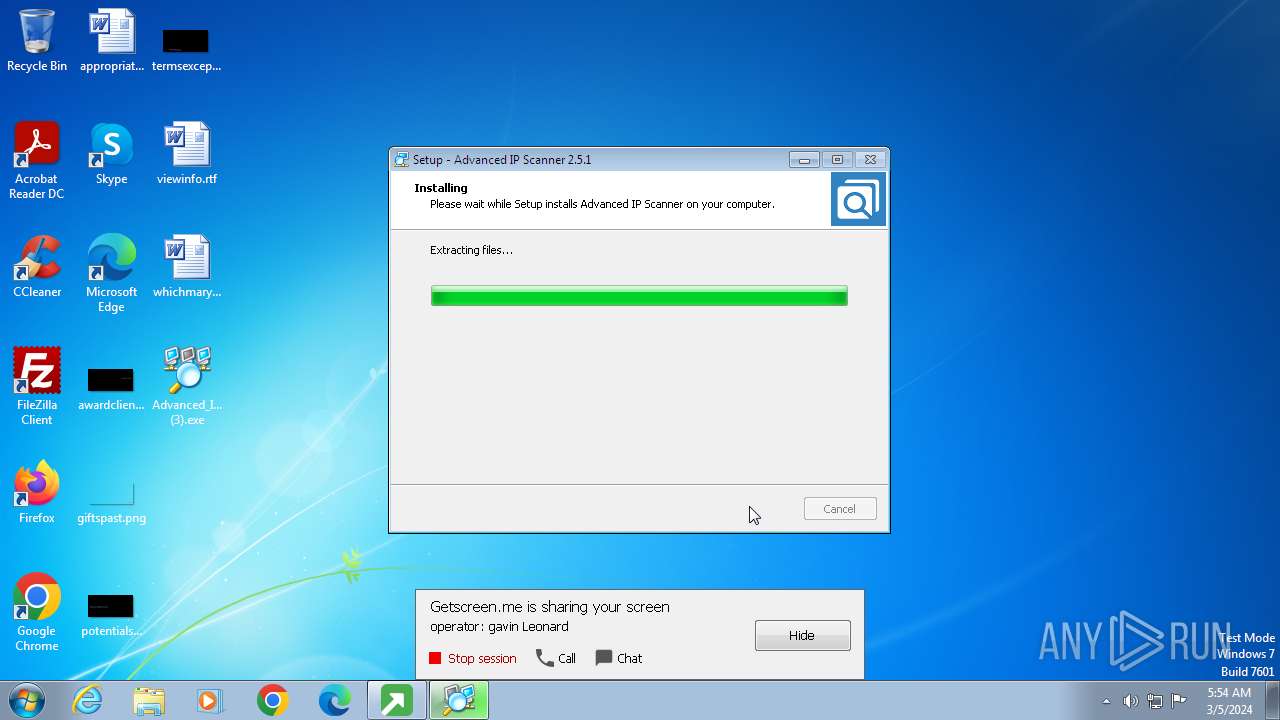Open Google Chrome desktop shortcut
Image resolution: width=1280 pixels, height=720 pixels.
pos(37,612)
